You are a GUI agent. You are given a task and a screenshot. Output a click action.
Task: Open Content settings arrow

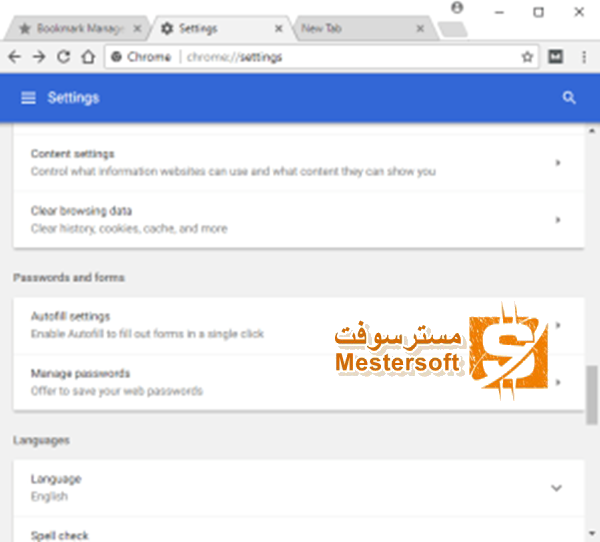point(558,163)
